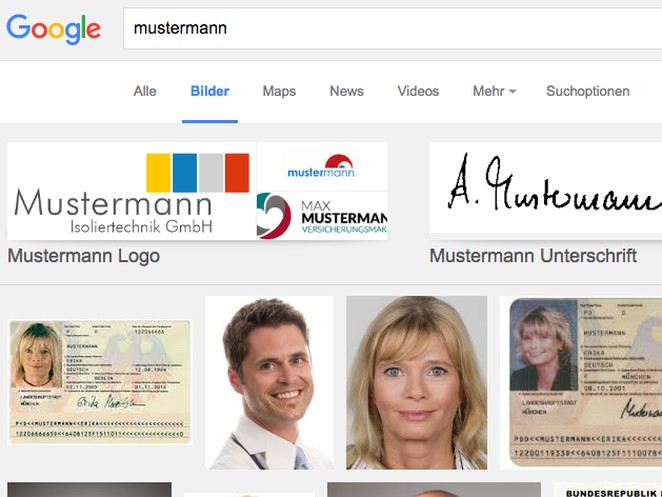Click the beige sample ID card thumbnail
This screenshot has height=497, width=662.
581,382
